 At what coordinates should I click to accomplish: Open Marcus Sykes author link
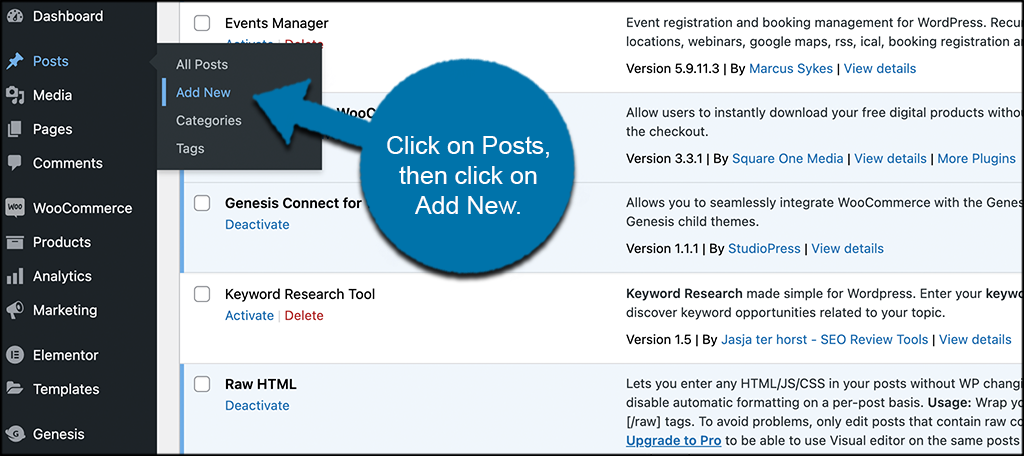[x=791, y=69]
